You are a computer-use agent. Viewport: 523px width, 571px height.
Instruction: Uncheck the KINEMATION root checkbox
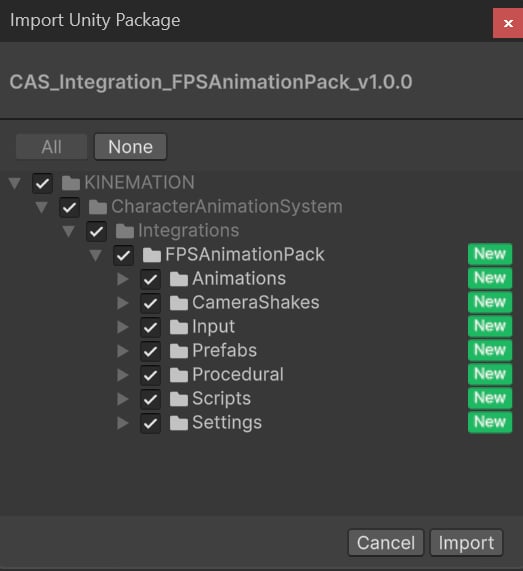[42, 183]
